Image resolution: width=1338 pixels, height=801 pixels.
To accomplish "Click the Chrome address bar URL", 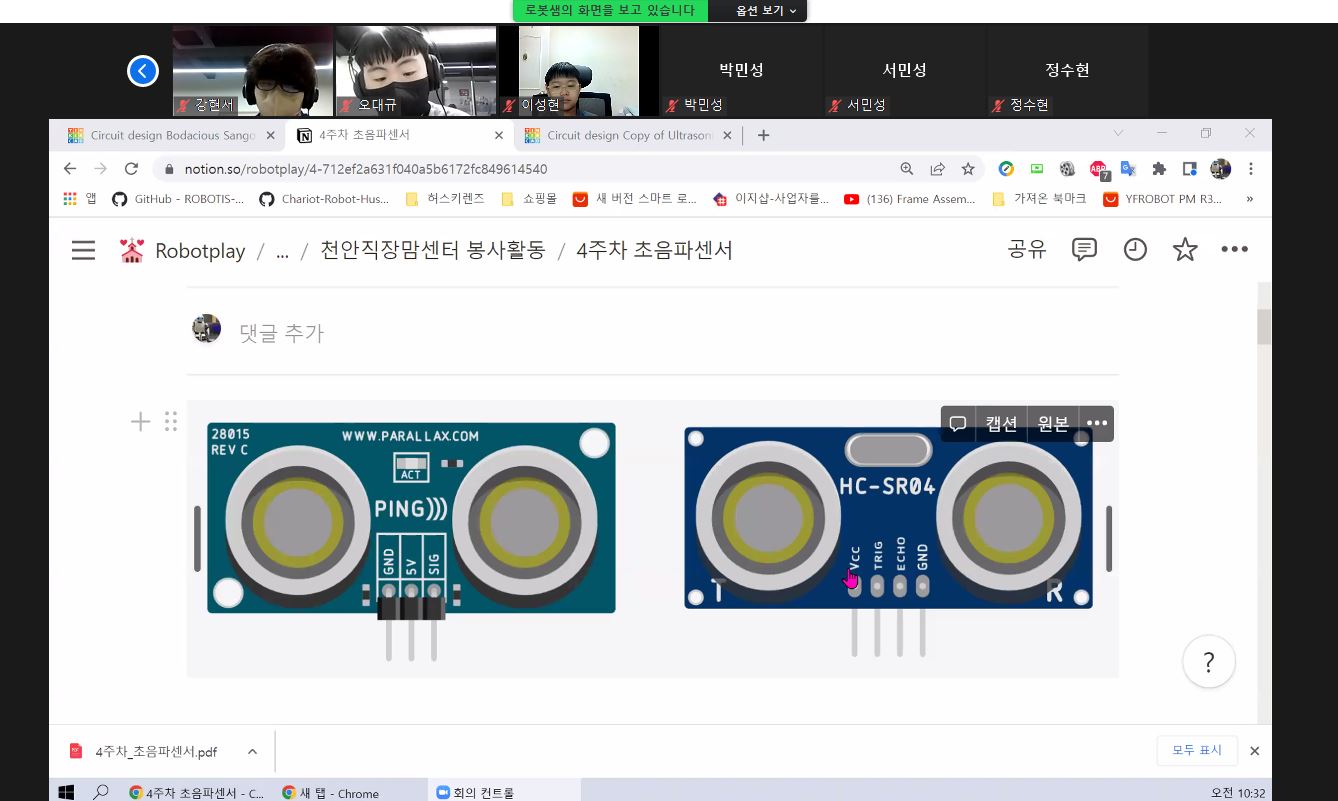I will pos(365,169).
